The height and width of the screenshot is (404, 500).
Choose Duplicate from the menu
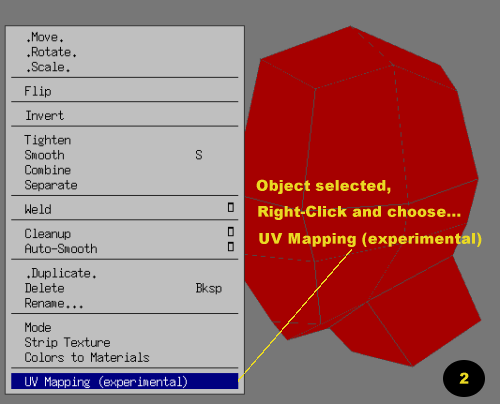pos(124,273)
